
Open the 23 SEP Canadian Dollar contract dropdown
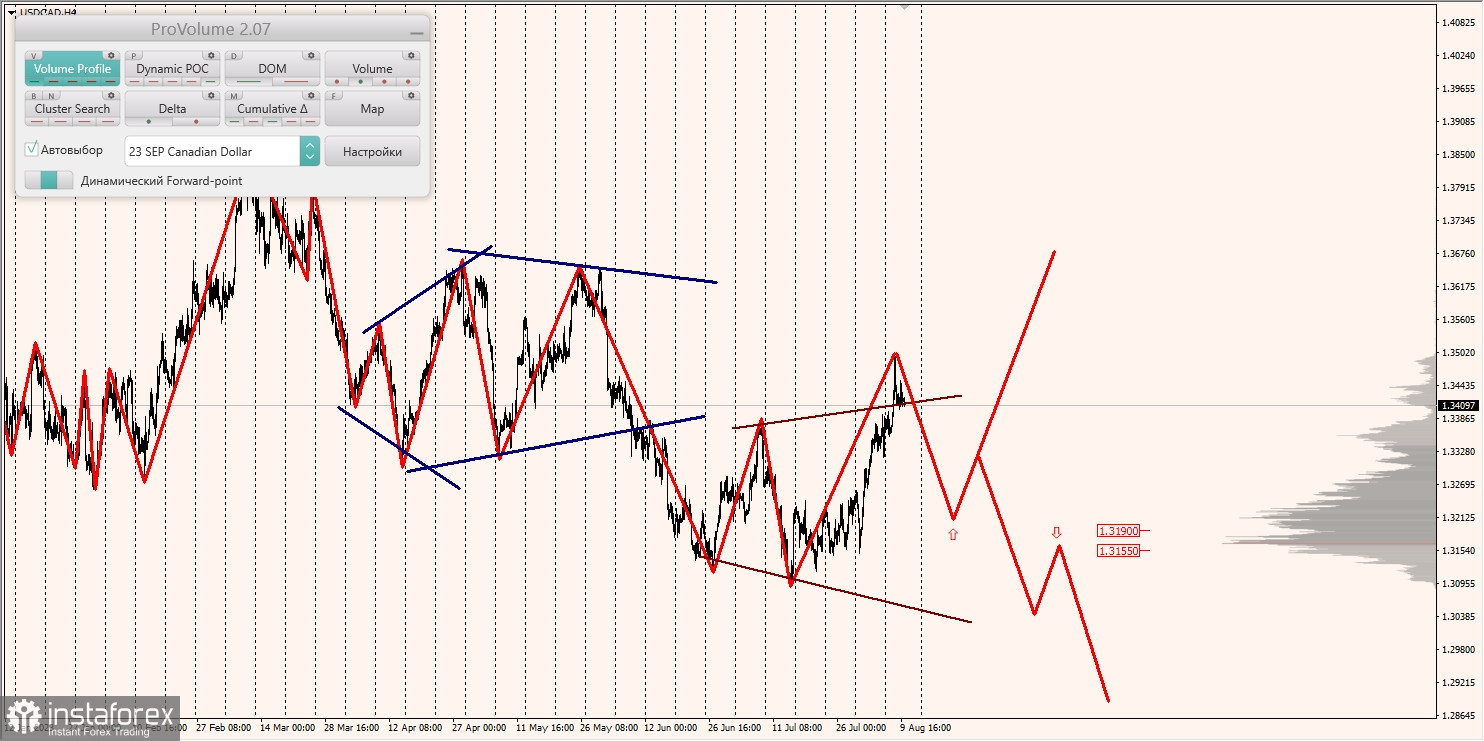coord(213,151)
